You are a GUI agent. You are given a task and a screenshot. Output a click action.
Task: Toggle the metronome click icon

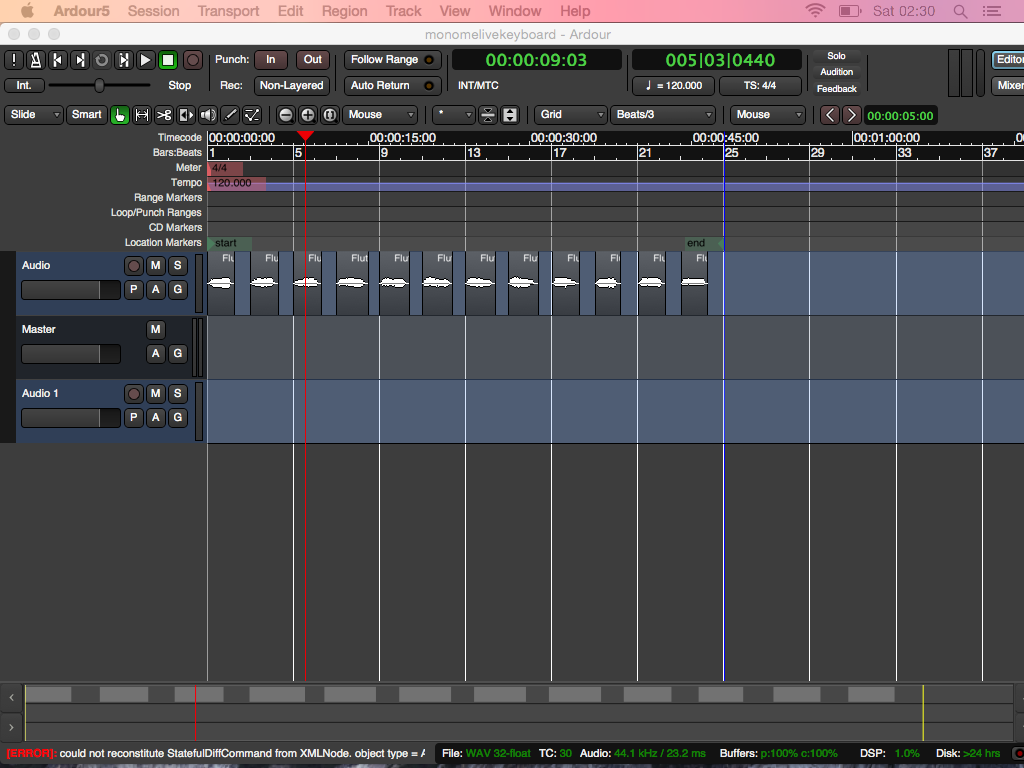tap(36, 60)
